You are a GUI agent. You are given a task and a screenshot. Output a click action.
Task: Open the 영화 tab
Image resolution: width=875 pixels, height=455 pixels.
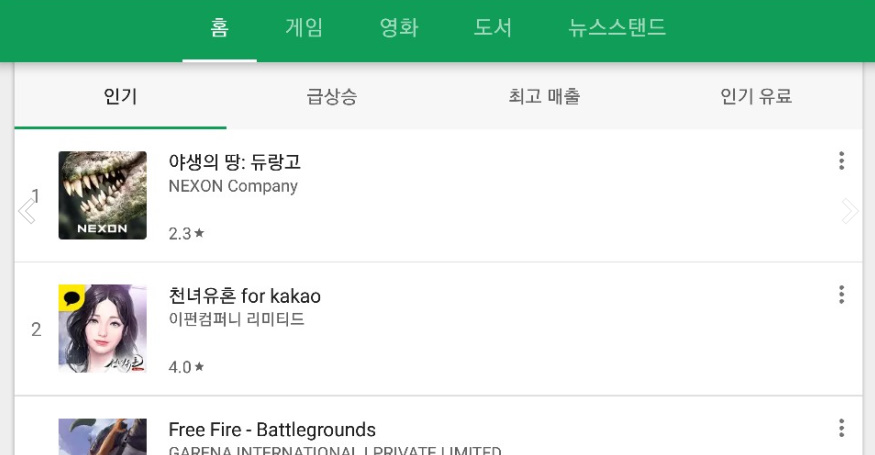399,28
